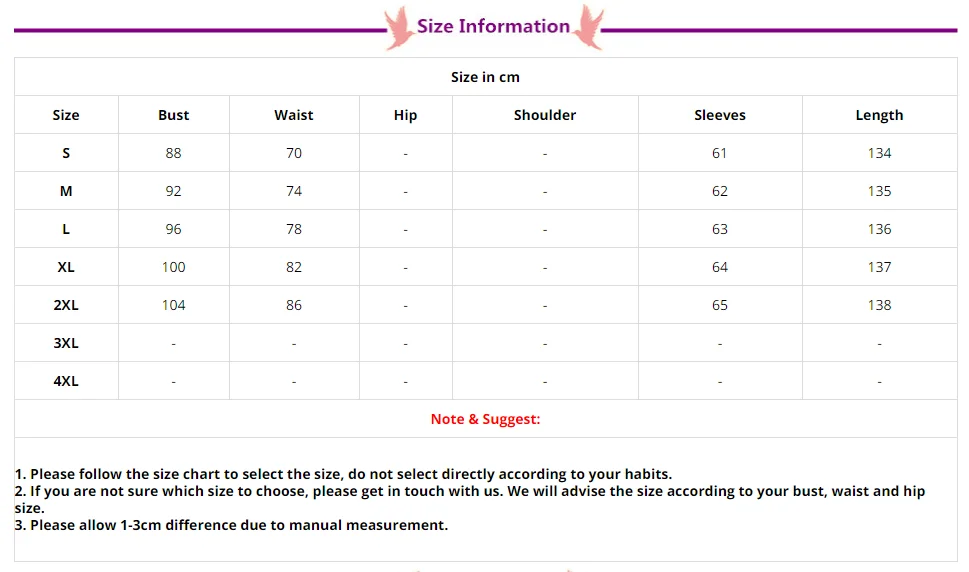Click bust value 88

[x=174, y=153]
